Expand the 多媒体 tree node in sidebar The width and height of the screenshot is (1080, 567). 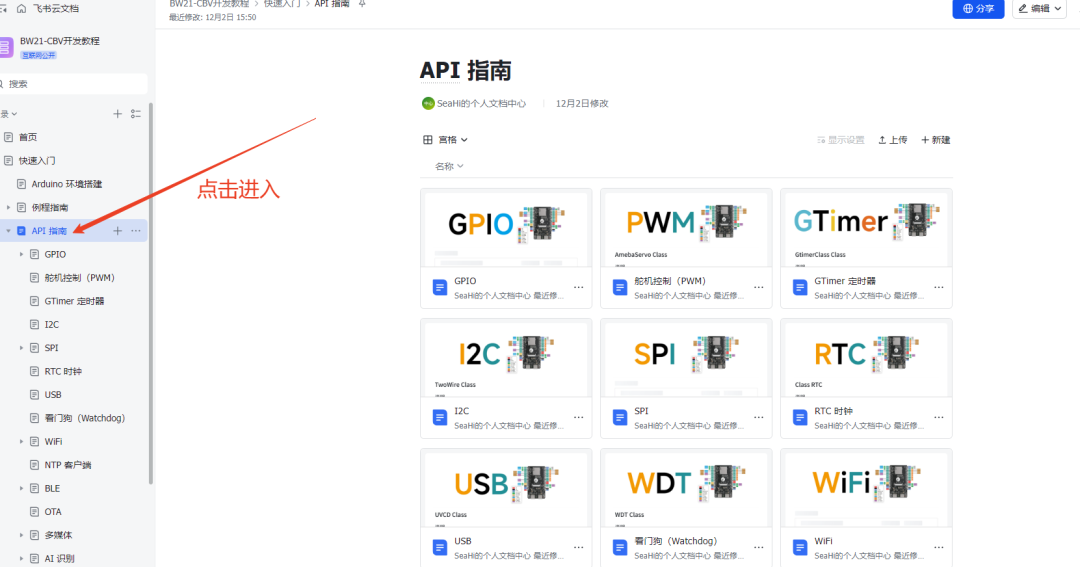click(x=21, y=535)
